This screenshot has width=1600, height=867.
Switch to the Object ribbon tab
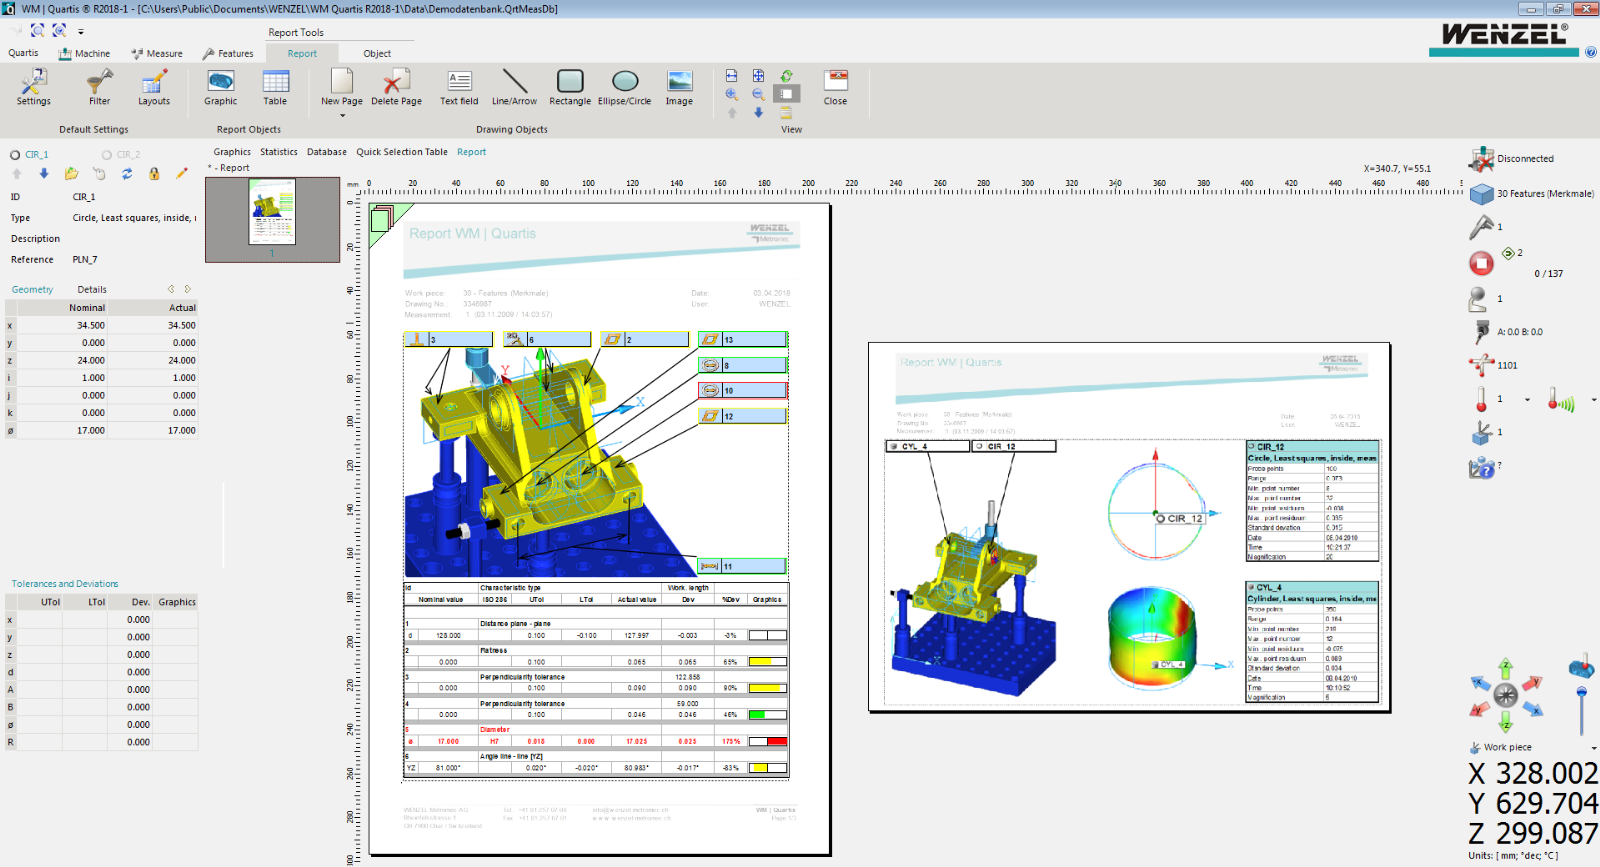coord(377,54)
